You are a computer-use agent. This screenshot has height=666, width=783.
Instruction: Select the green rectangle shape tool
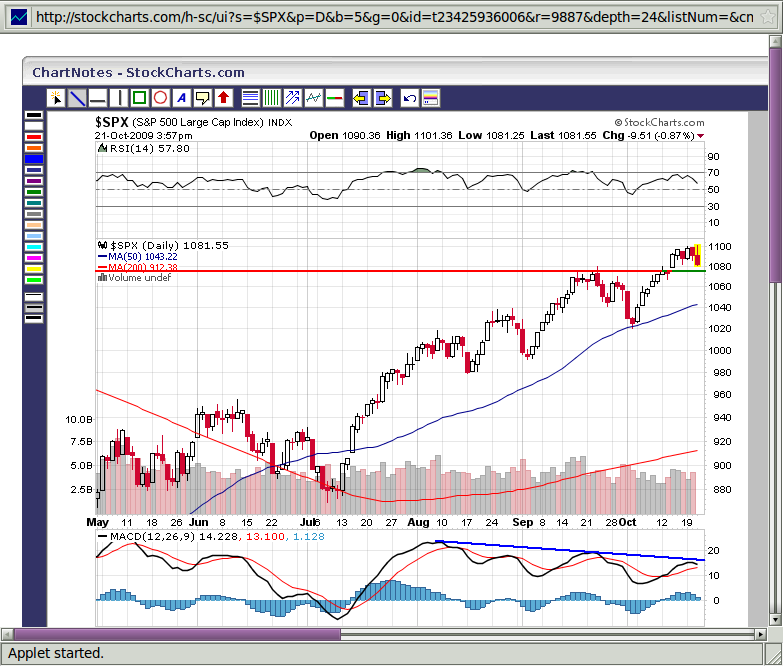click(x=140, y=98)
